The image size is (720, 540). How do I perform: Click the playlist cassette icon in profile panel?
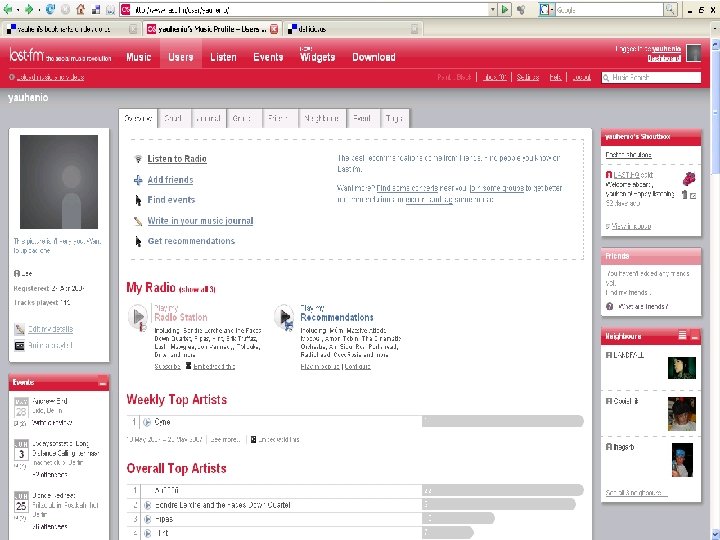(19, 345)
